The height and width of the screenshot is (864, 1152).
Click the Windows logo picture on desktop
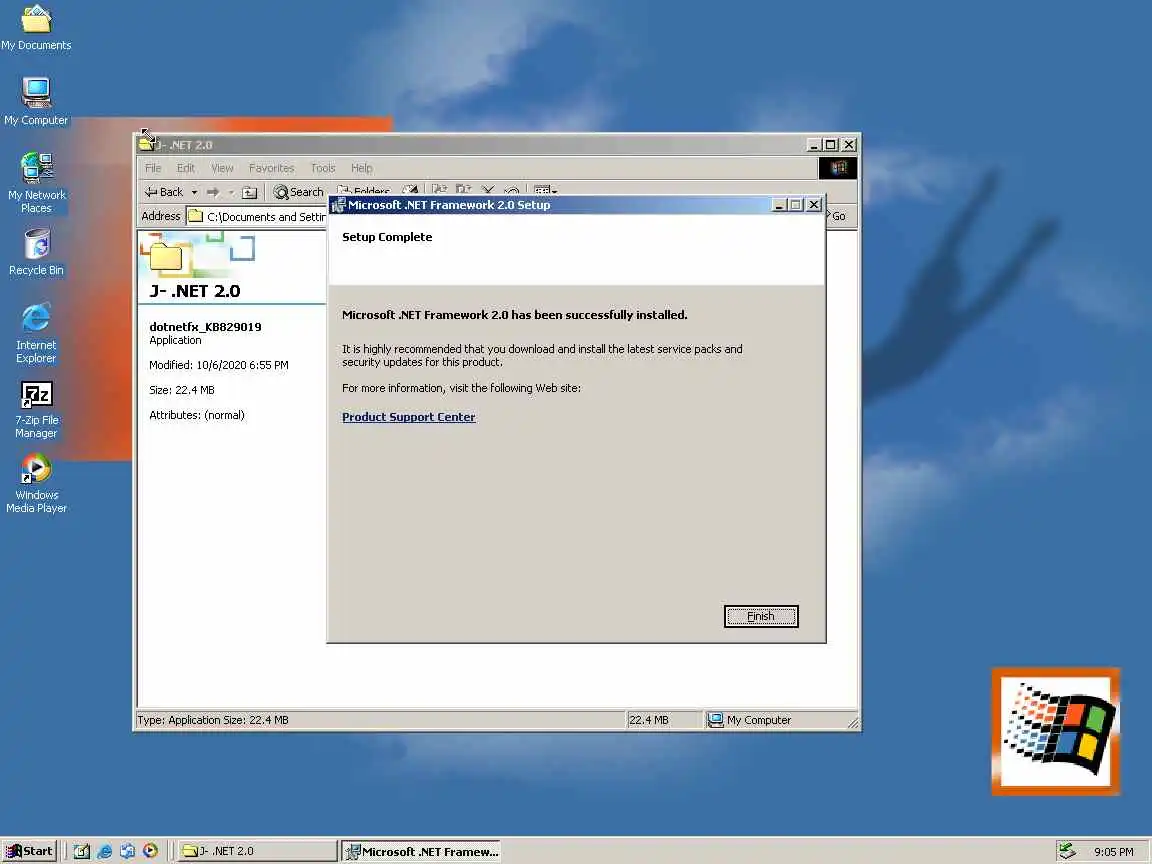(1056, 732)
